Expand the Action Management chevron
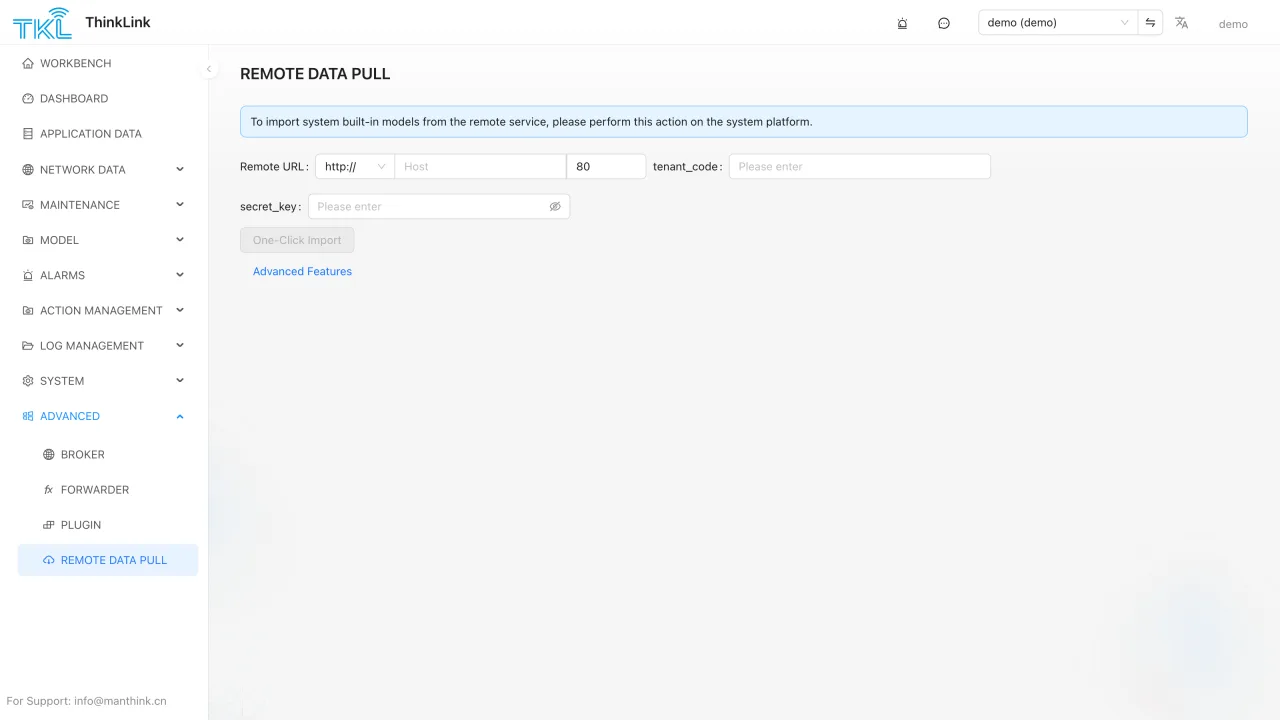 (x=180, y=310)
